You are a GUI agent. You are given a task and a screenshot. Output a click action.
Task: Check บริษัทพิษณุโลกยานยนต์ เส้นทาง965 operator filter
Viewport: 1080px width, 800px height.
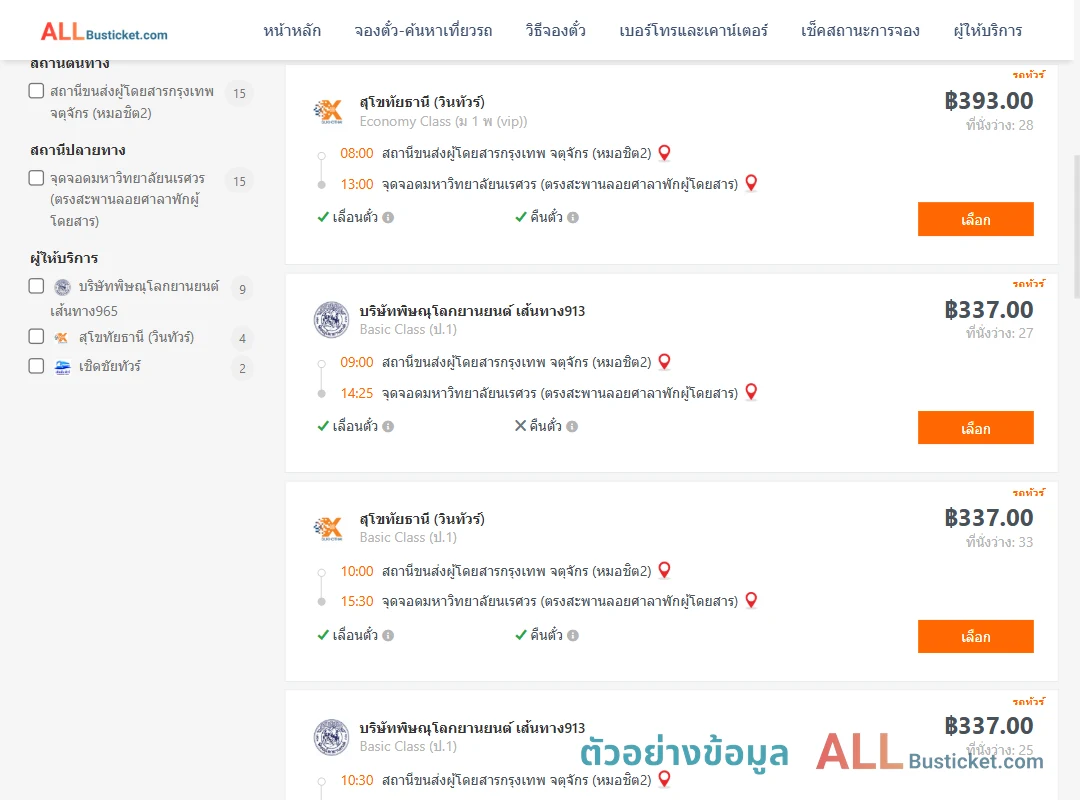[x=37, y=286]
